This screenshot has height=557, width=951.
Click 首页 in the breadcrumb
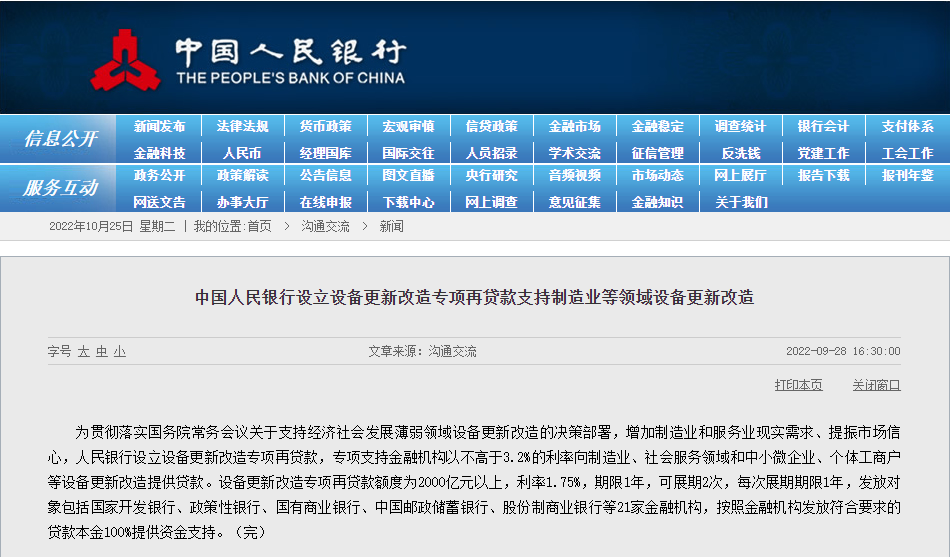(x=260, y=226)
